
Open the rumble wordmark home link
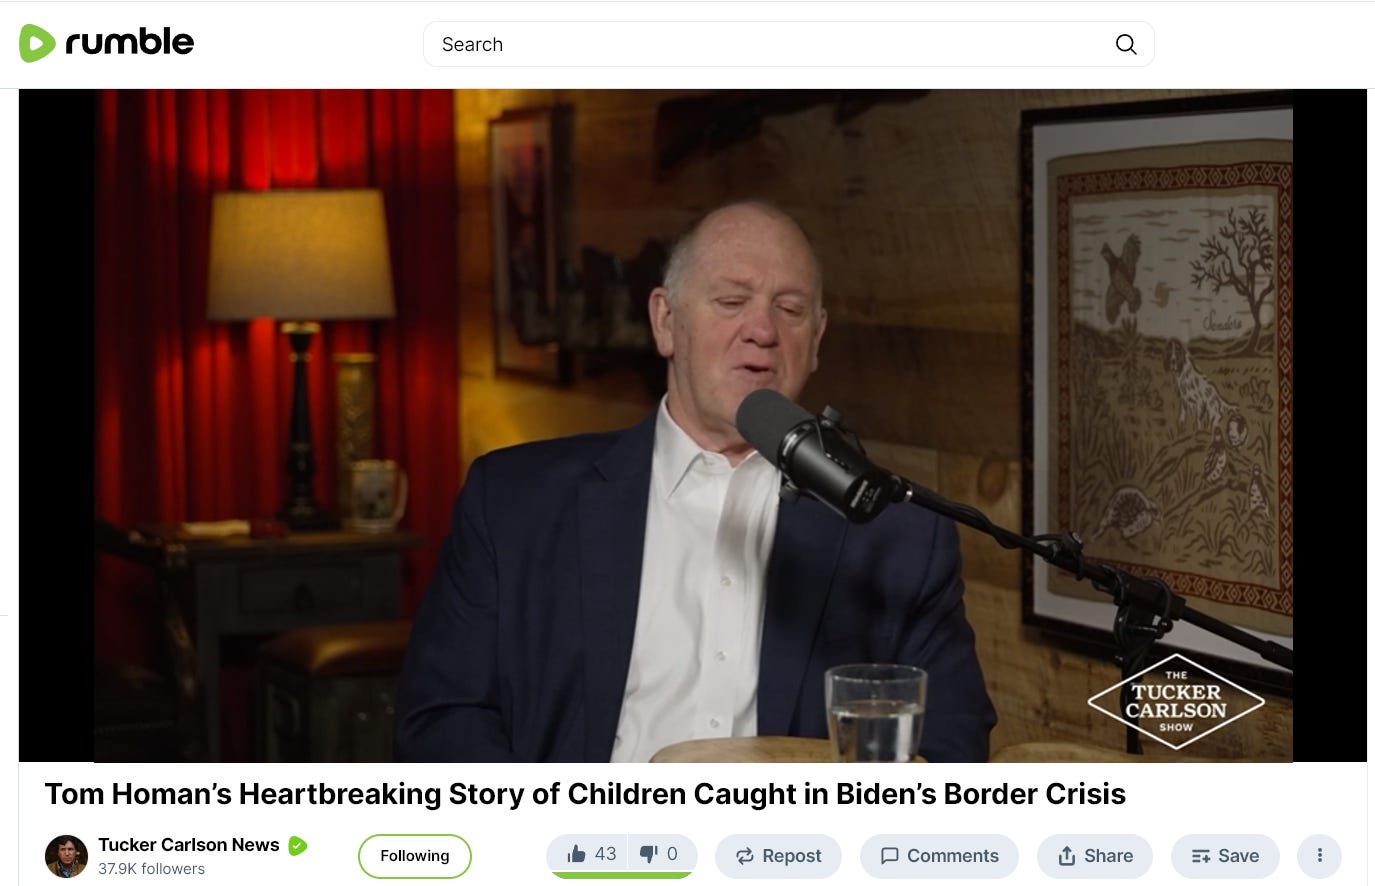click(129, 42)
